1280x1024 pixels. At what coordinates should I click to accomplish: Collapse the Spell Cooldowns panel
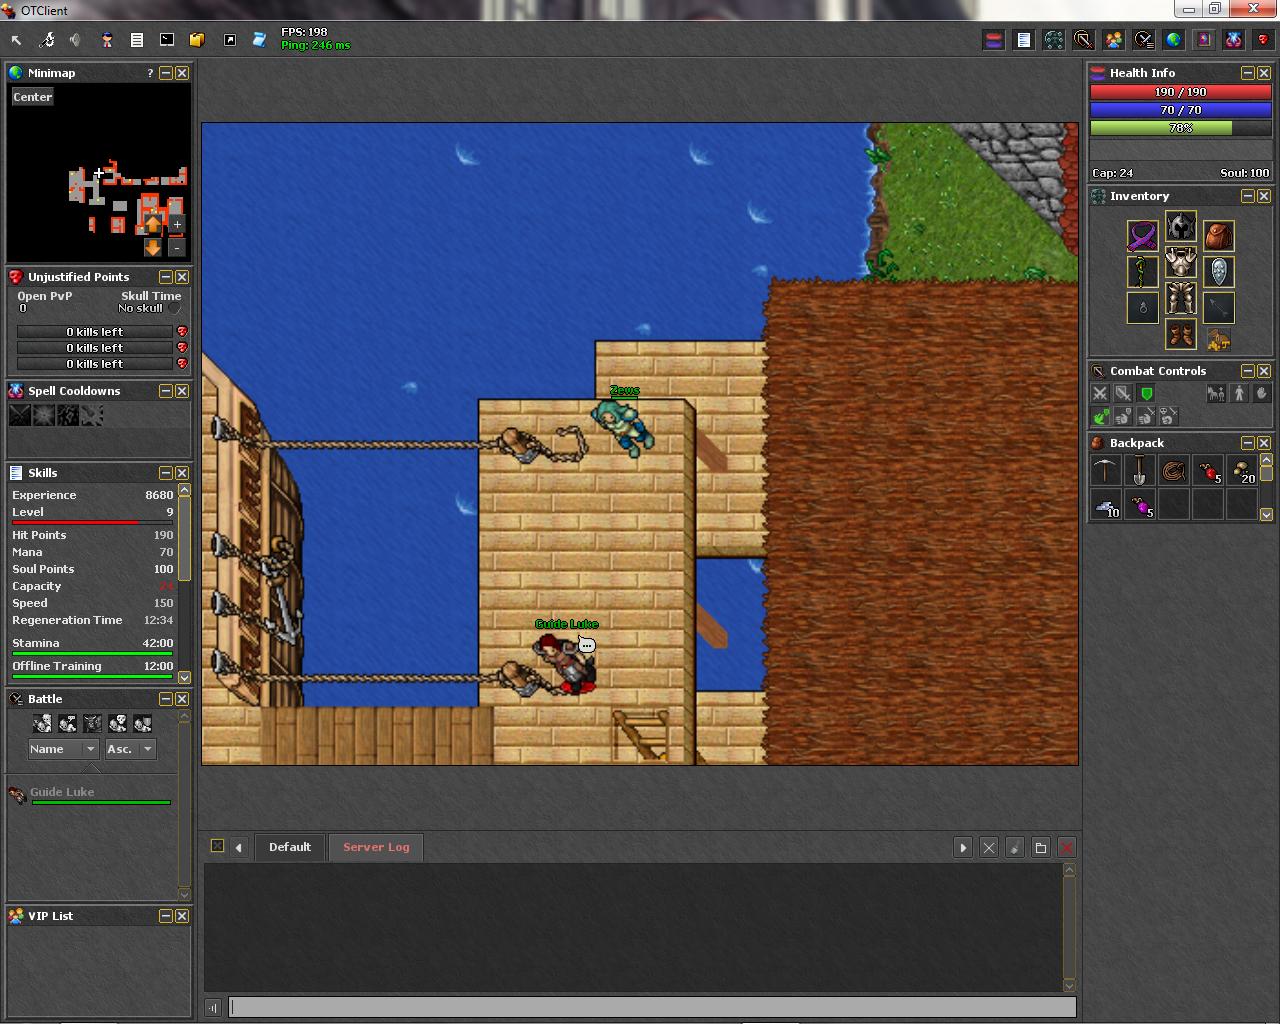click(166, 391)
